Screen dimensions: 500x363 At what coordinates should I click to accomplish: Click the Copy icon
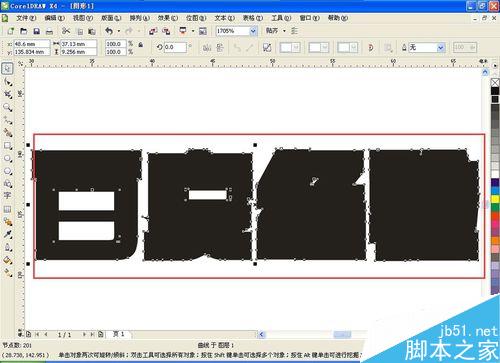tap(80, 31)
